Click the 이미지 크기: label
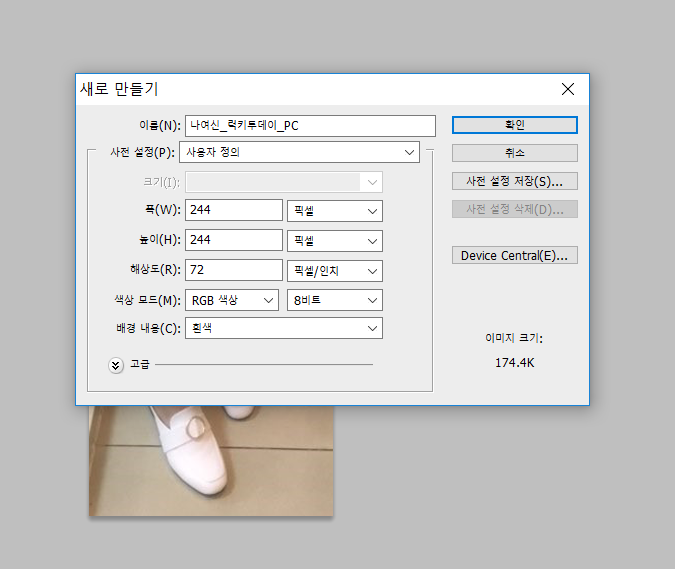Viewport: 675px width, 569px height. coord(514,338)
